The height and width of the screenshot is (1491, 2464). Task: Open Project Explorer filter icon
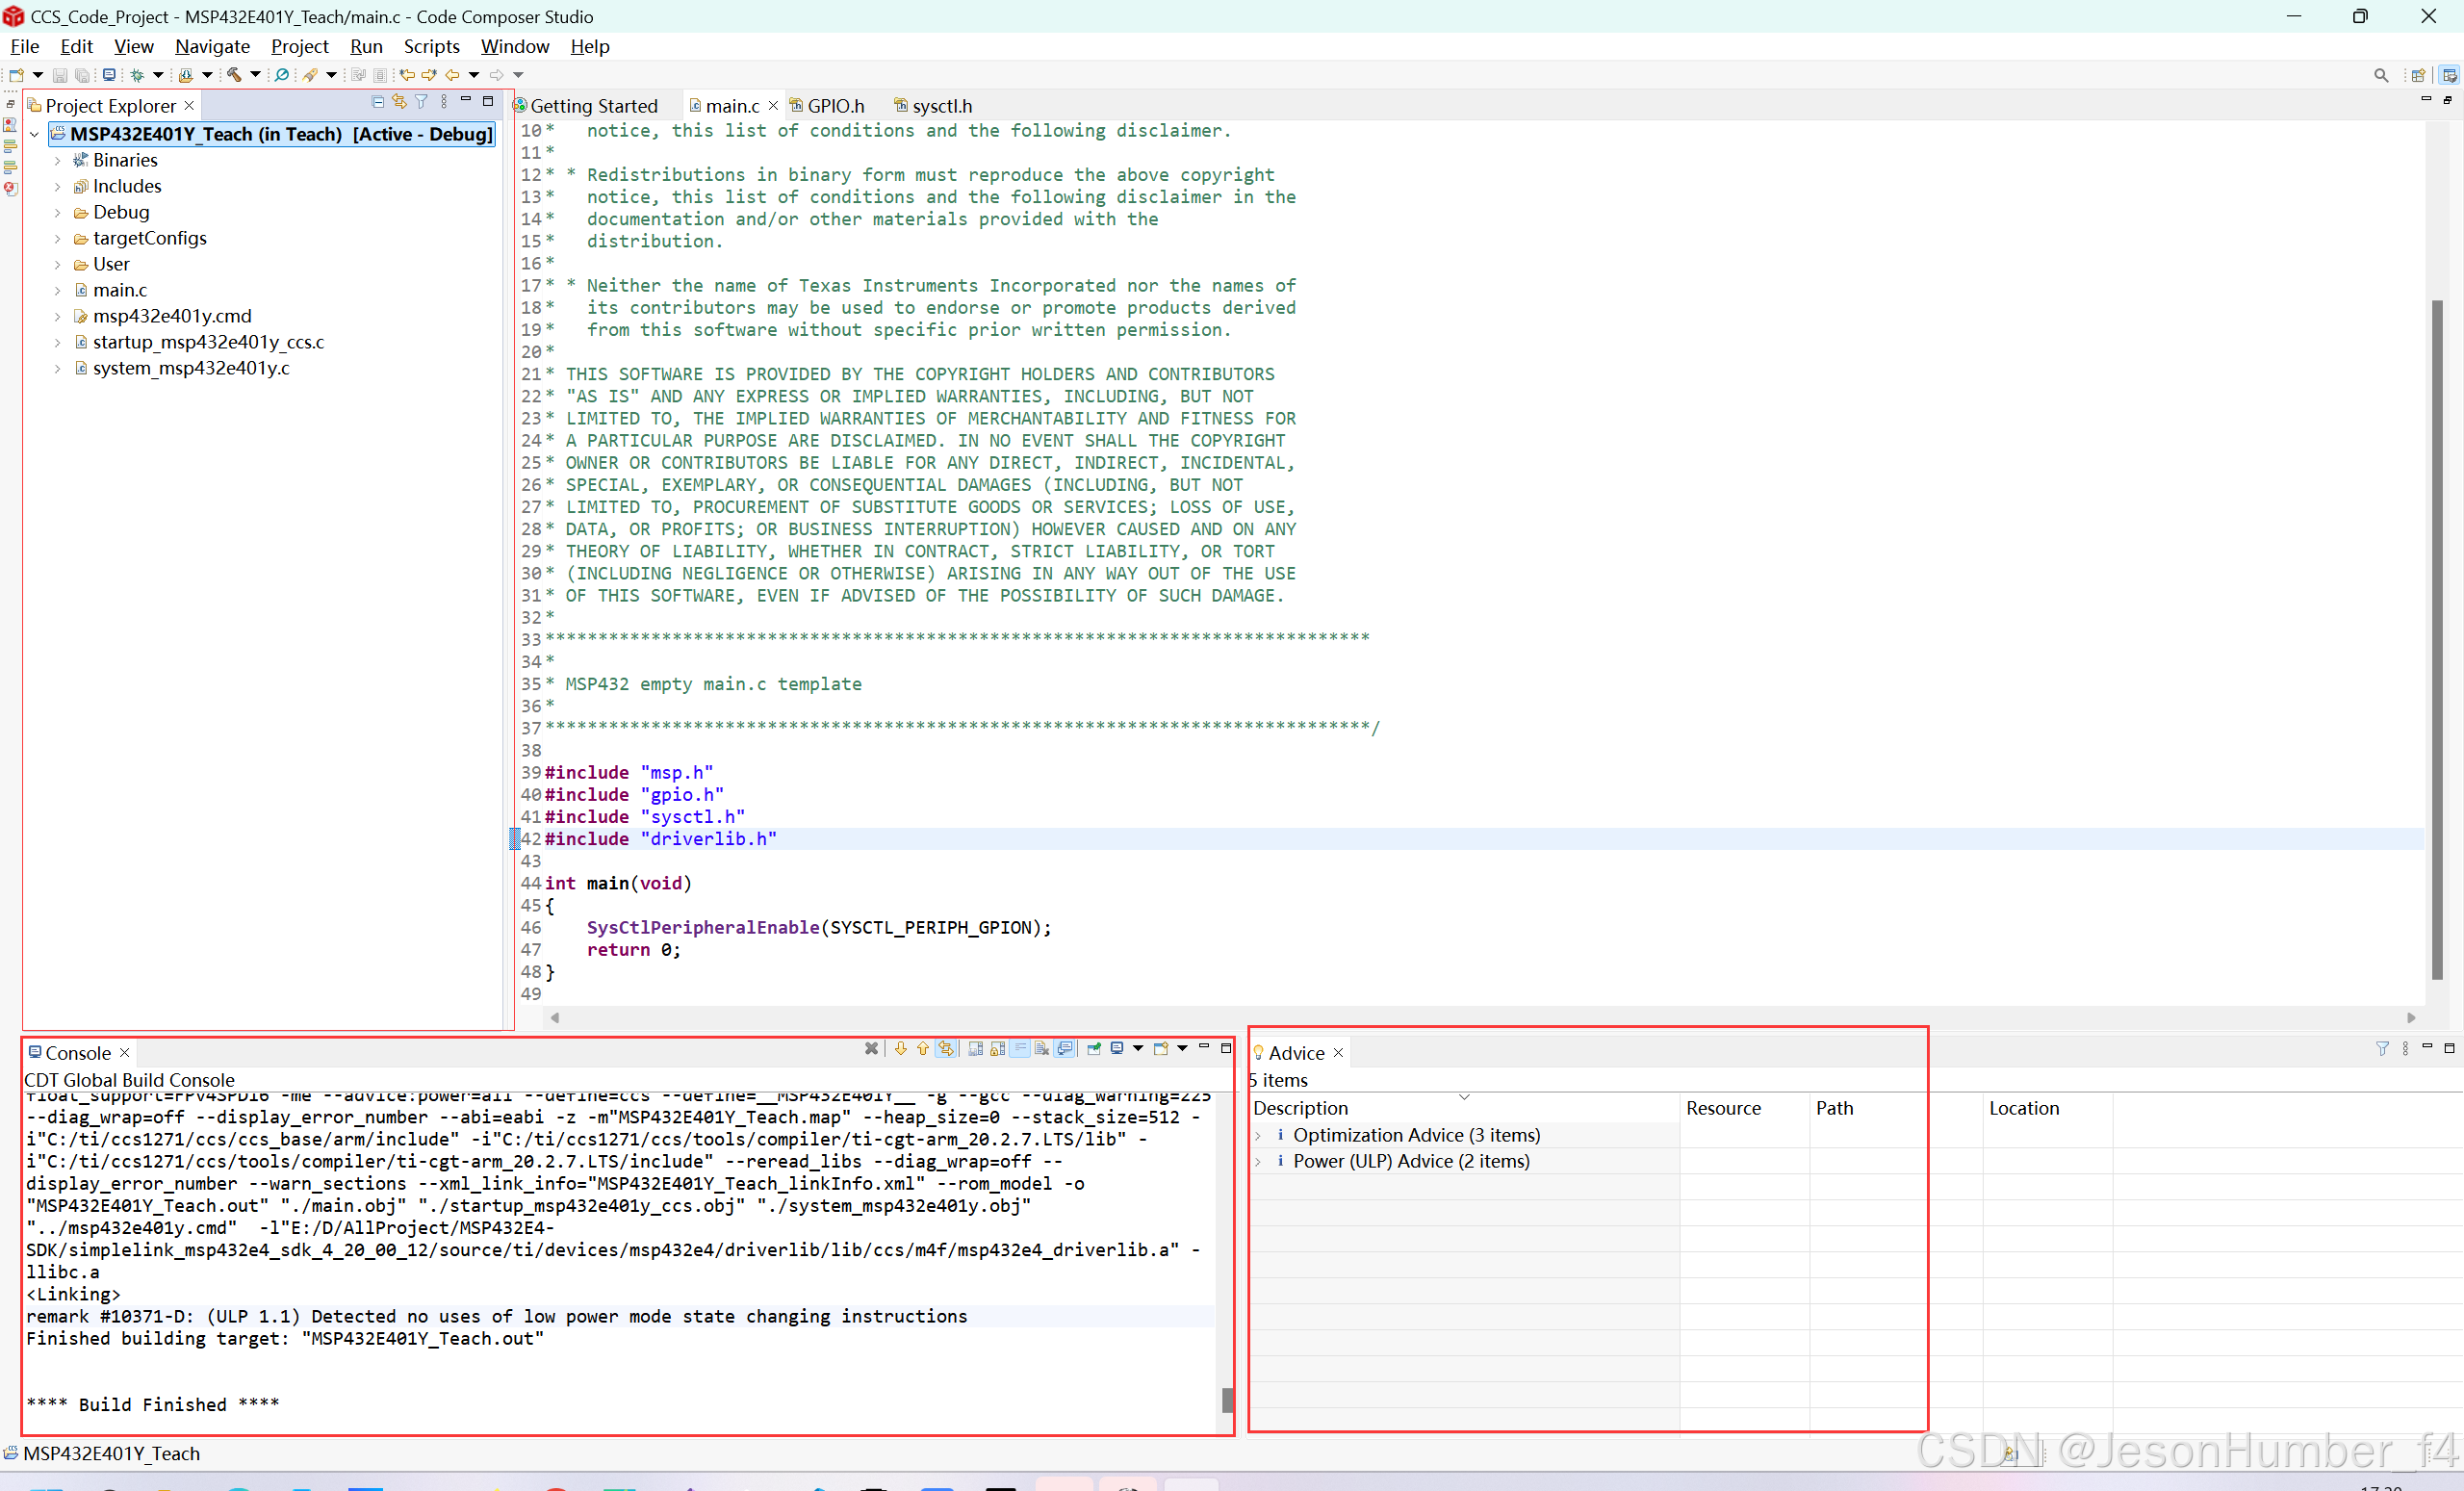(x=421, y=101)
